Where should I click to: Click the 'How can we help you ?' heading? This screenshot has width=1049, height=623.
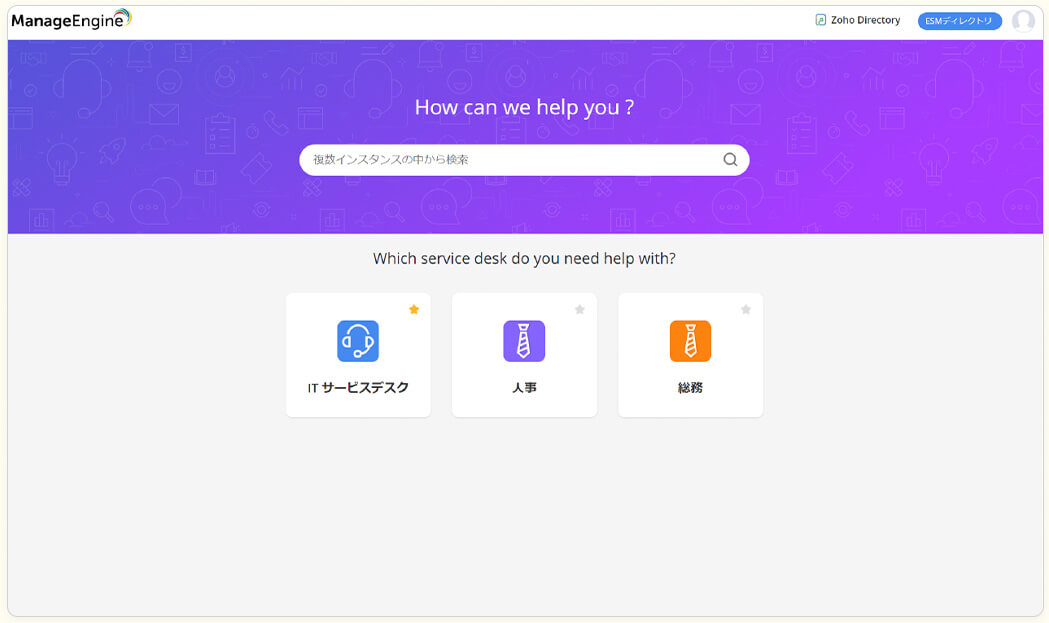524,107
